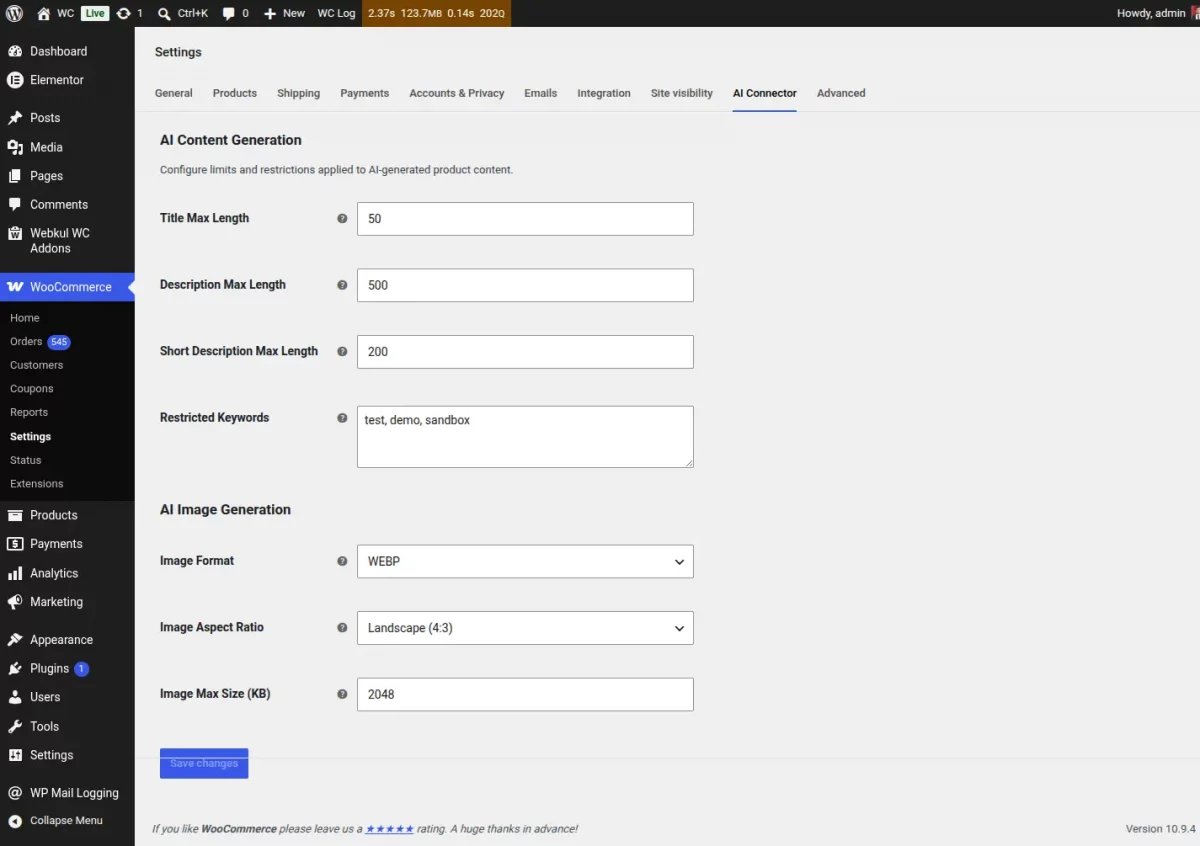Image resolution: width=1200 pixels, height=846 pixels.
Task: Click the Products sidebar icon
Action: click(x=15, y=515)
